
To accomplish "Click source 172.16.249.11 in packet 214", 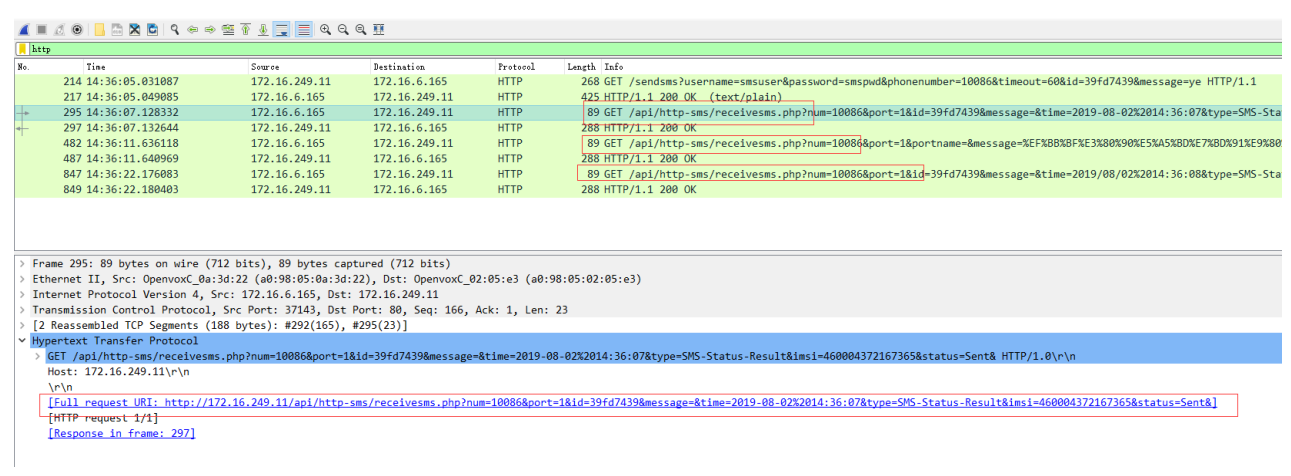I will click(x=288, y=81).
